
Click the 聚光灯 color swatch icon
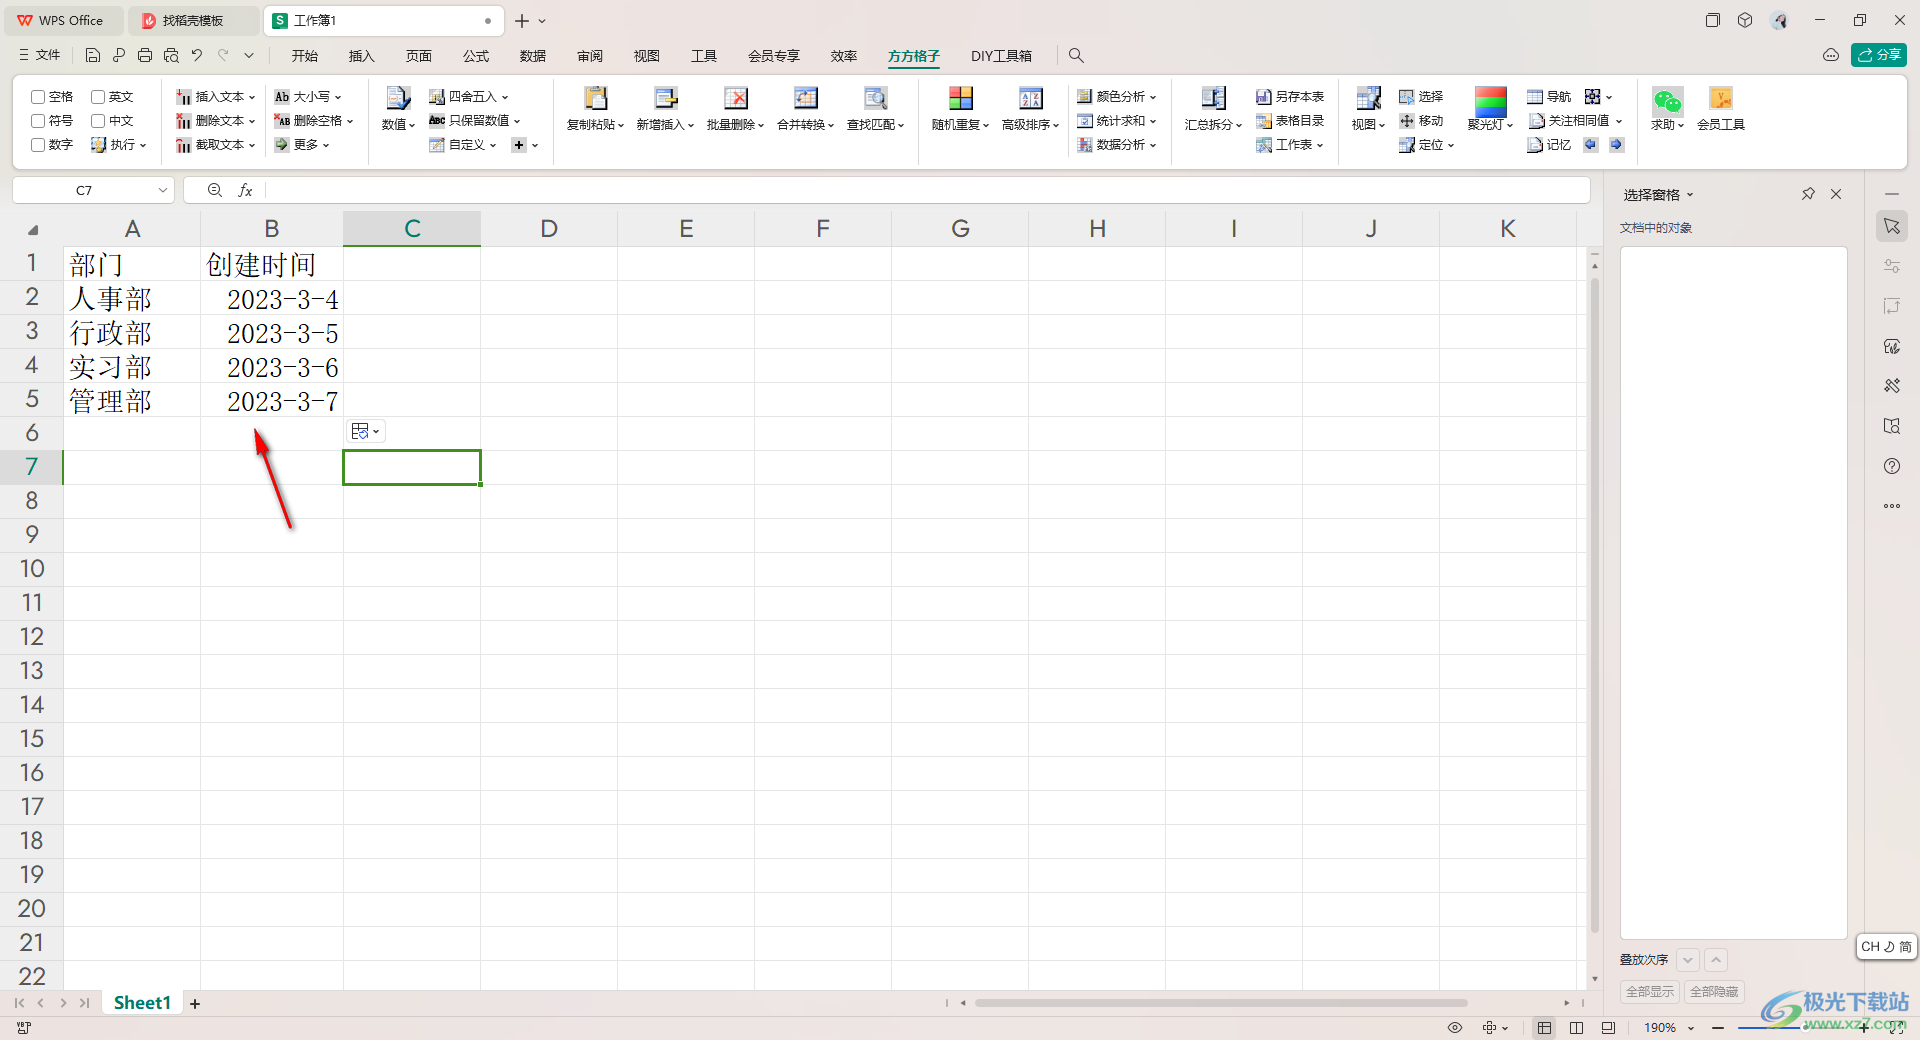coord(1490,100)
